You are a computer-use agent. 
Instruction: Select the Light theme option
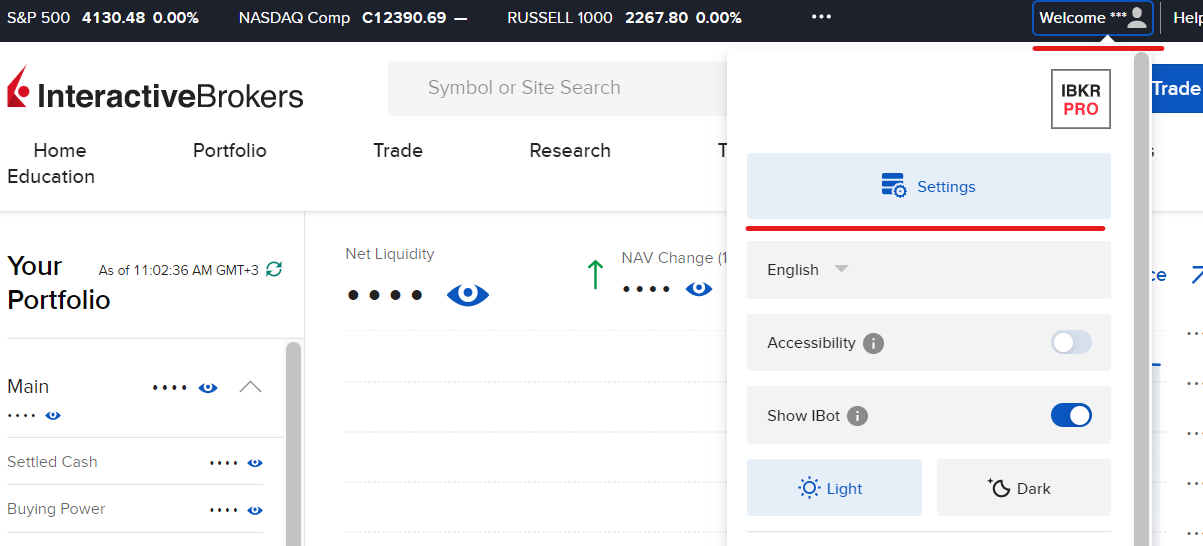(834, 488)
